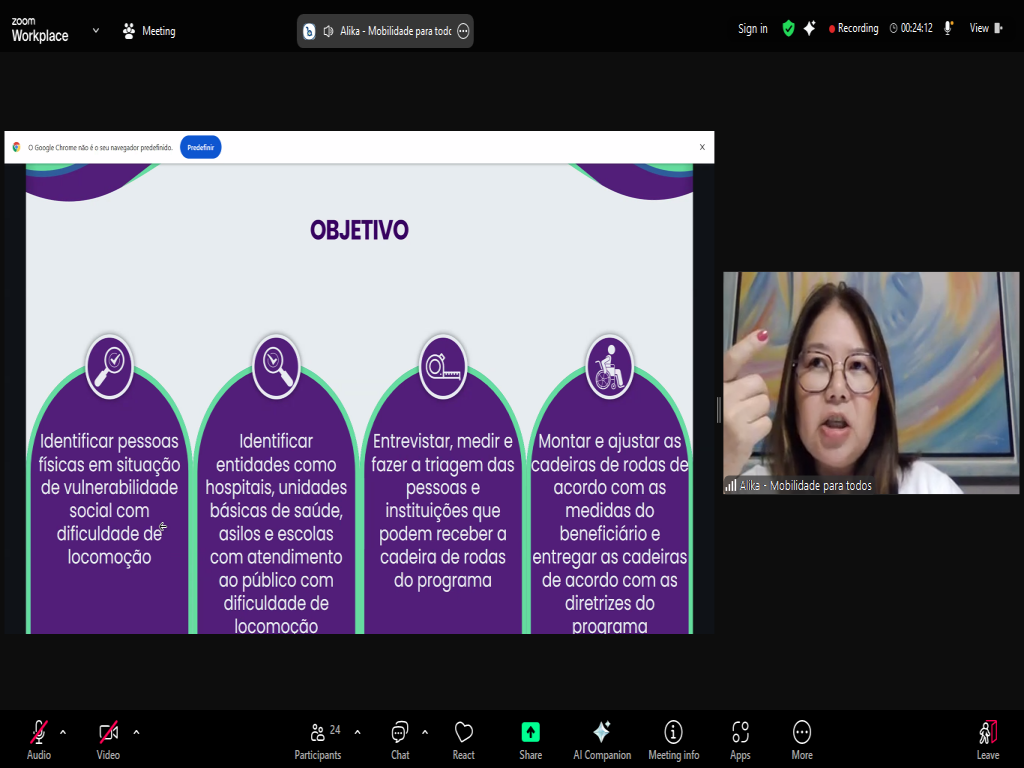Open the More options menu

click(x=801, y=739)
